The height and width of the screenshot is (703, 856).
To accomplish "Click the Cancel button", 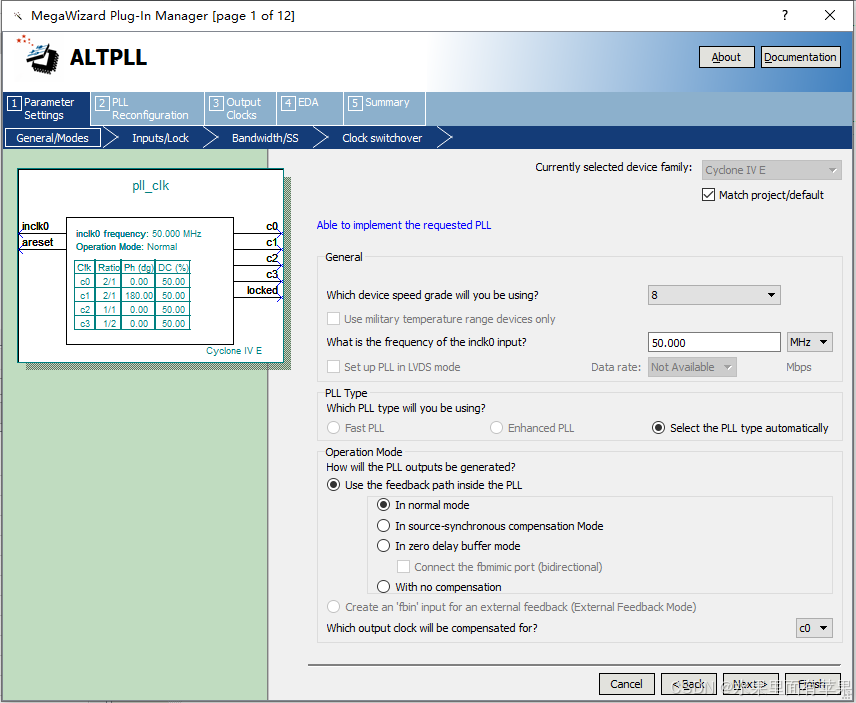I will tap(626, 684).
